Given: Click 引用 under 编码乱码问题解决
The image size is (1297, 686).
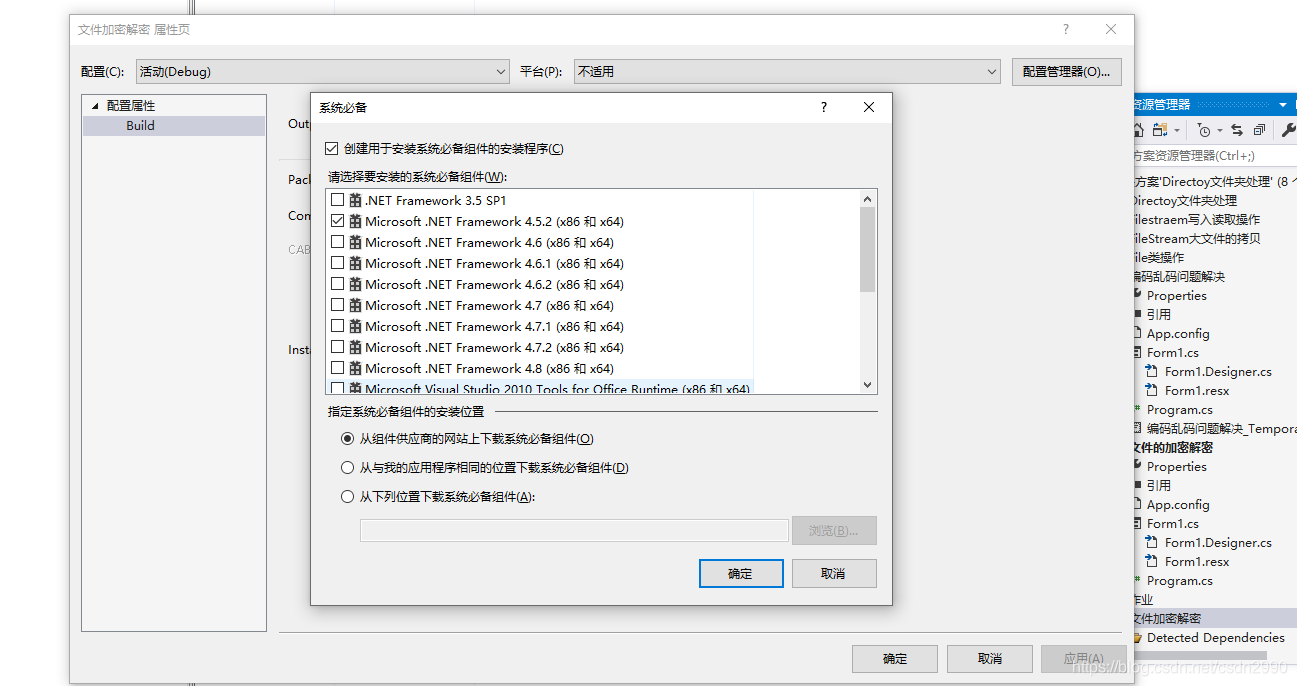Looking at the screenshot, I should 1158,314.
